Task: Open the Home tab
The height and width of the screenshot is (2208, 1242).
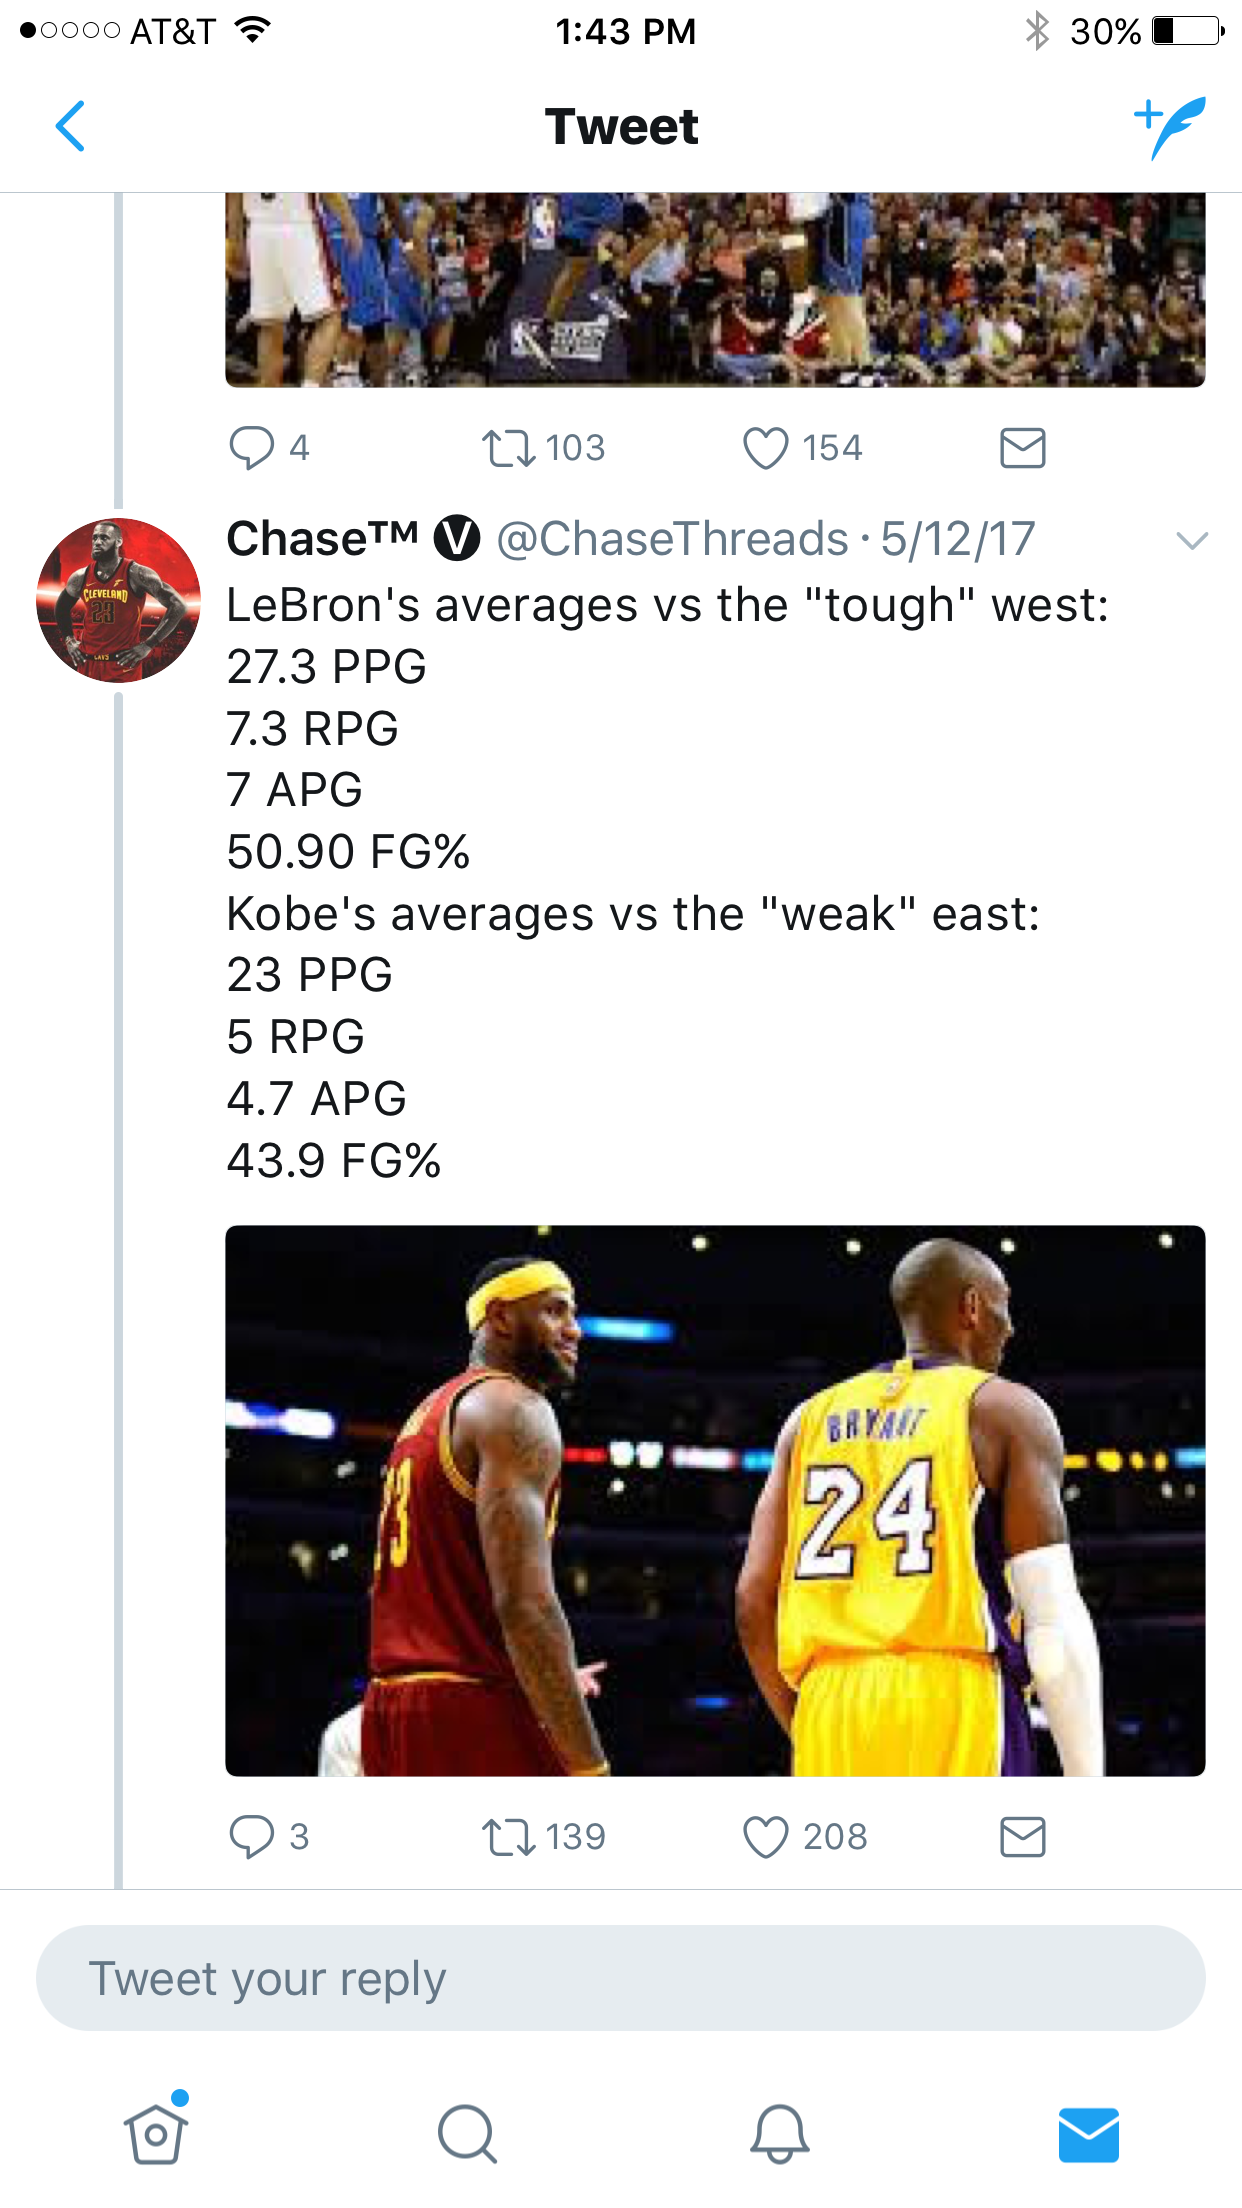Action: [156, 2133]
